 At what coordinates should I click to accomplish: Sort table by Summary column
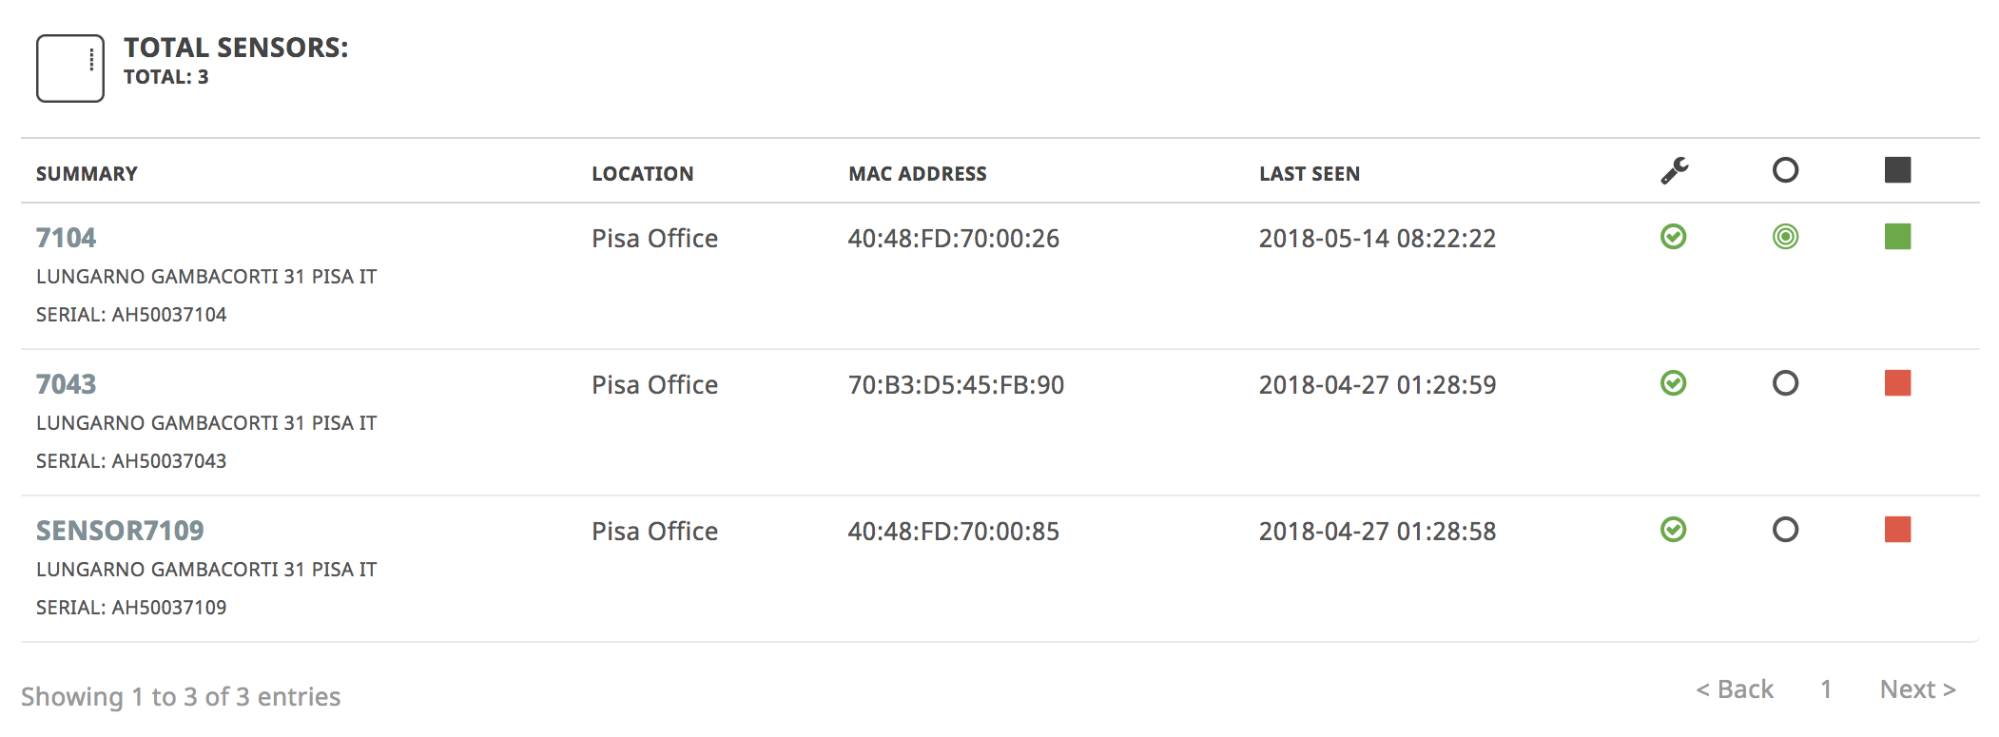[x=87, y=174]
